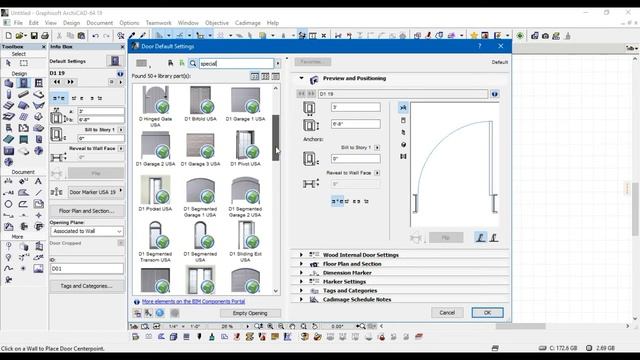Click the New document icon in toolbar

click(x=9, y=36)
